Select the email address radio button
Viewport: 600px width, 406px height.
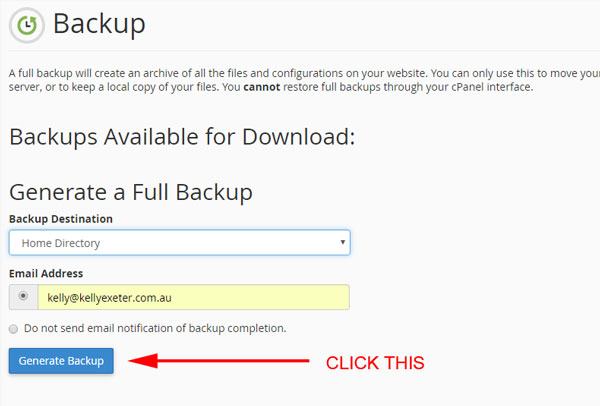(23, 296)
